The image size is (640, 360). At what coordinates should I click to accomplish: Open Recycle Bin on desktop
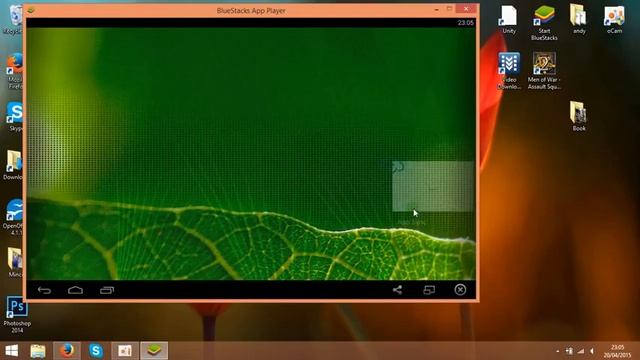click(15, 20)
